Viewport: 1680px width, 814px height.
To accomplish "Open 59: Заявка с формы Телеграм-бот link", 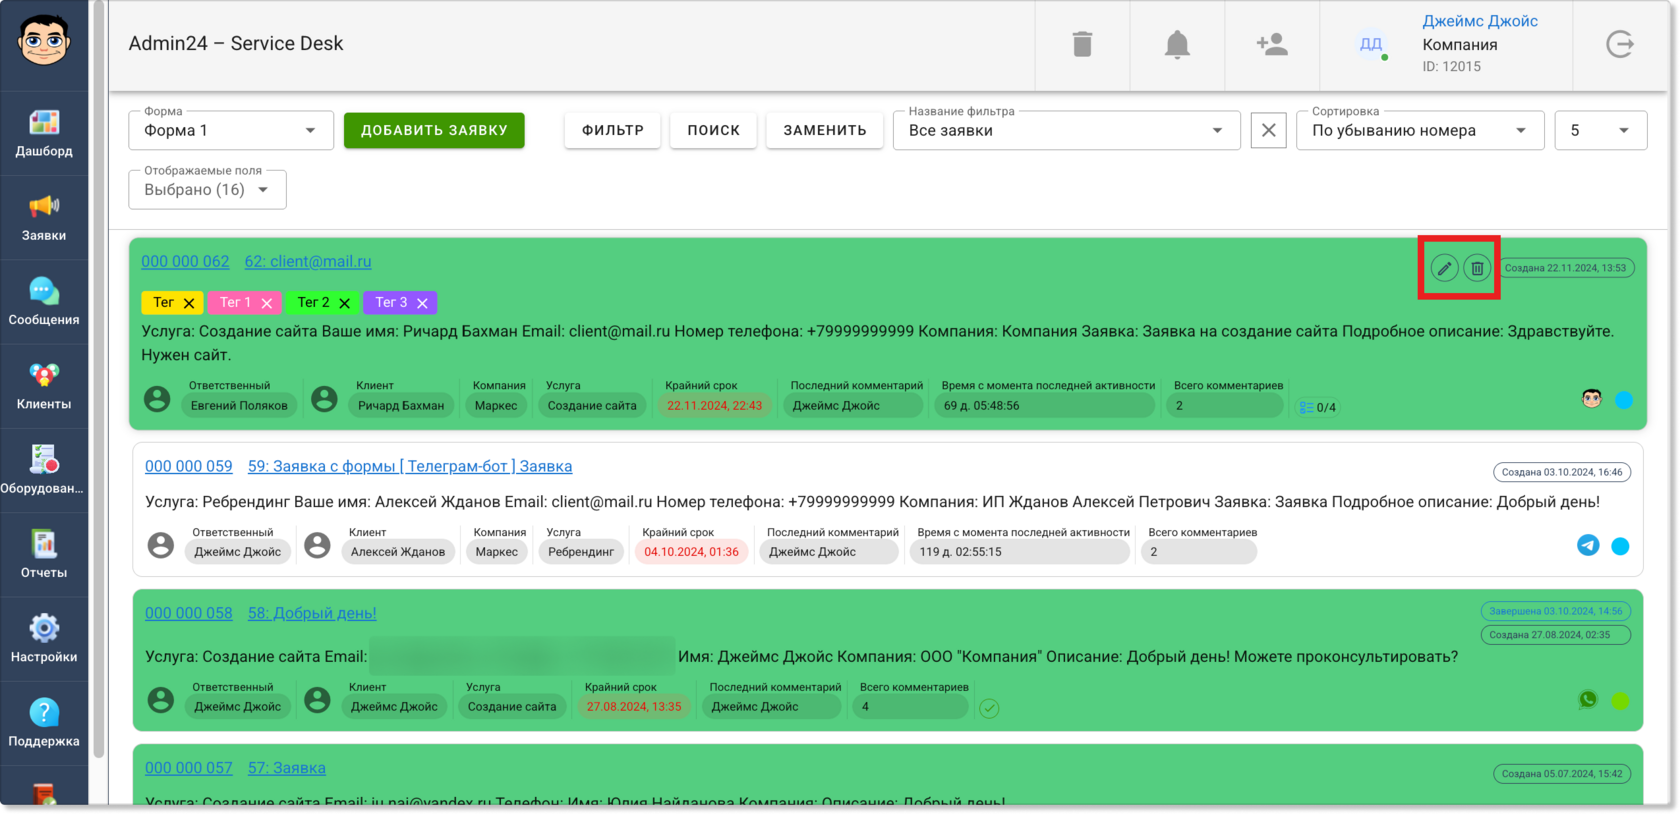I will tap(410, 466).
